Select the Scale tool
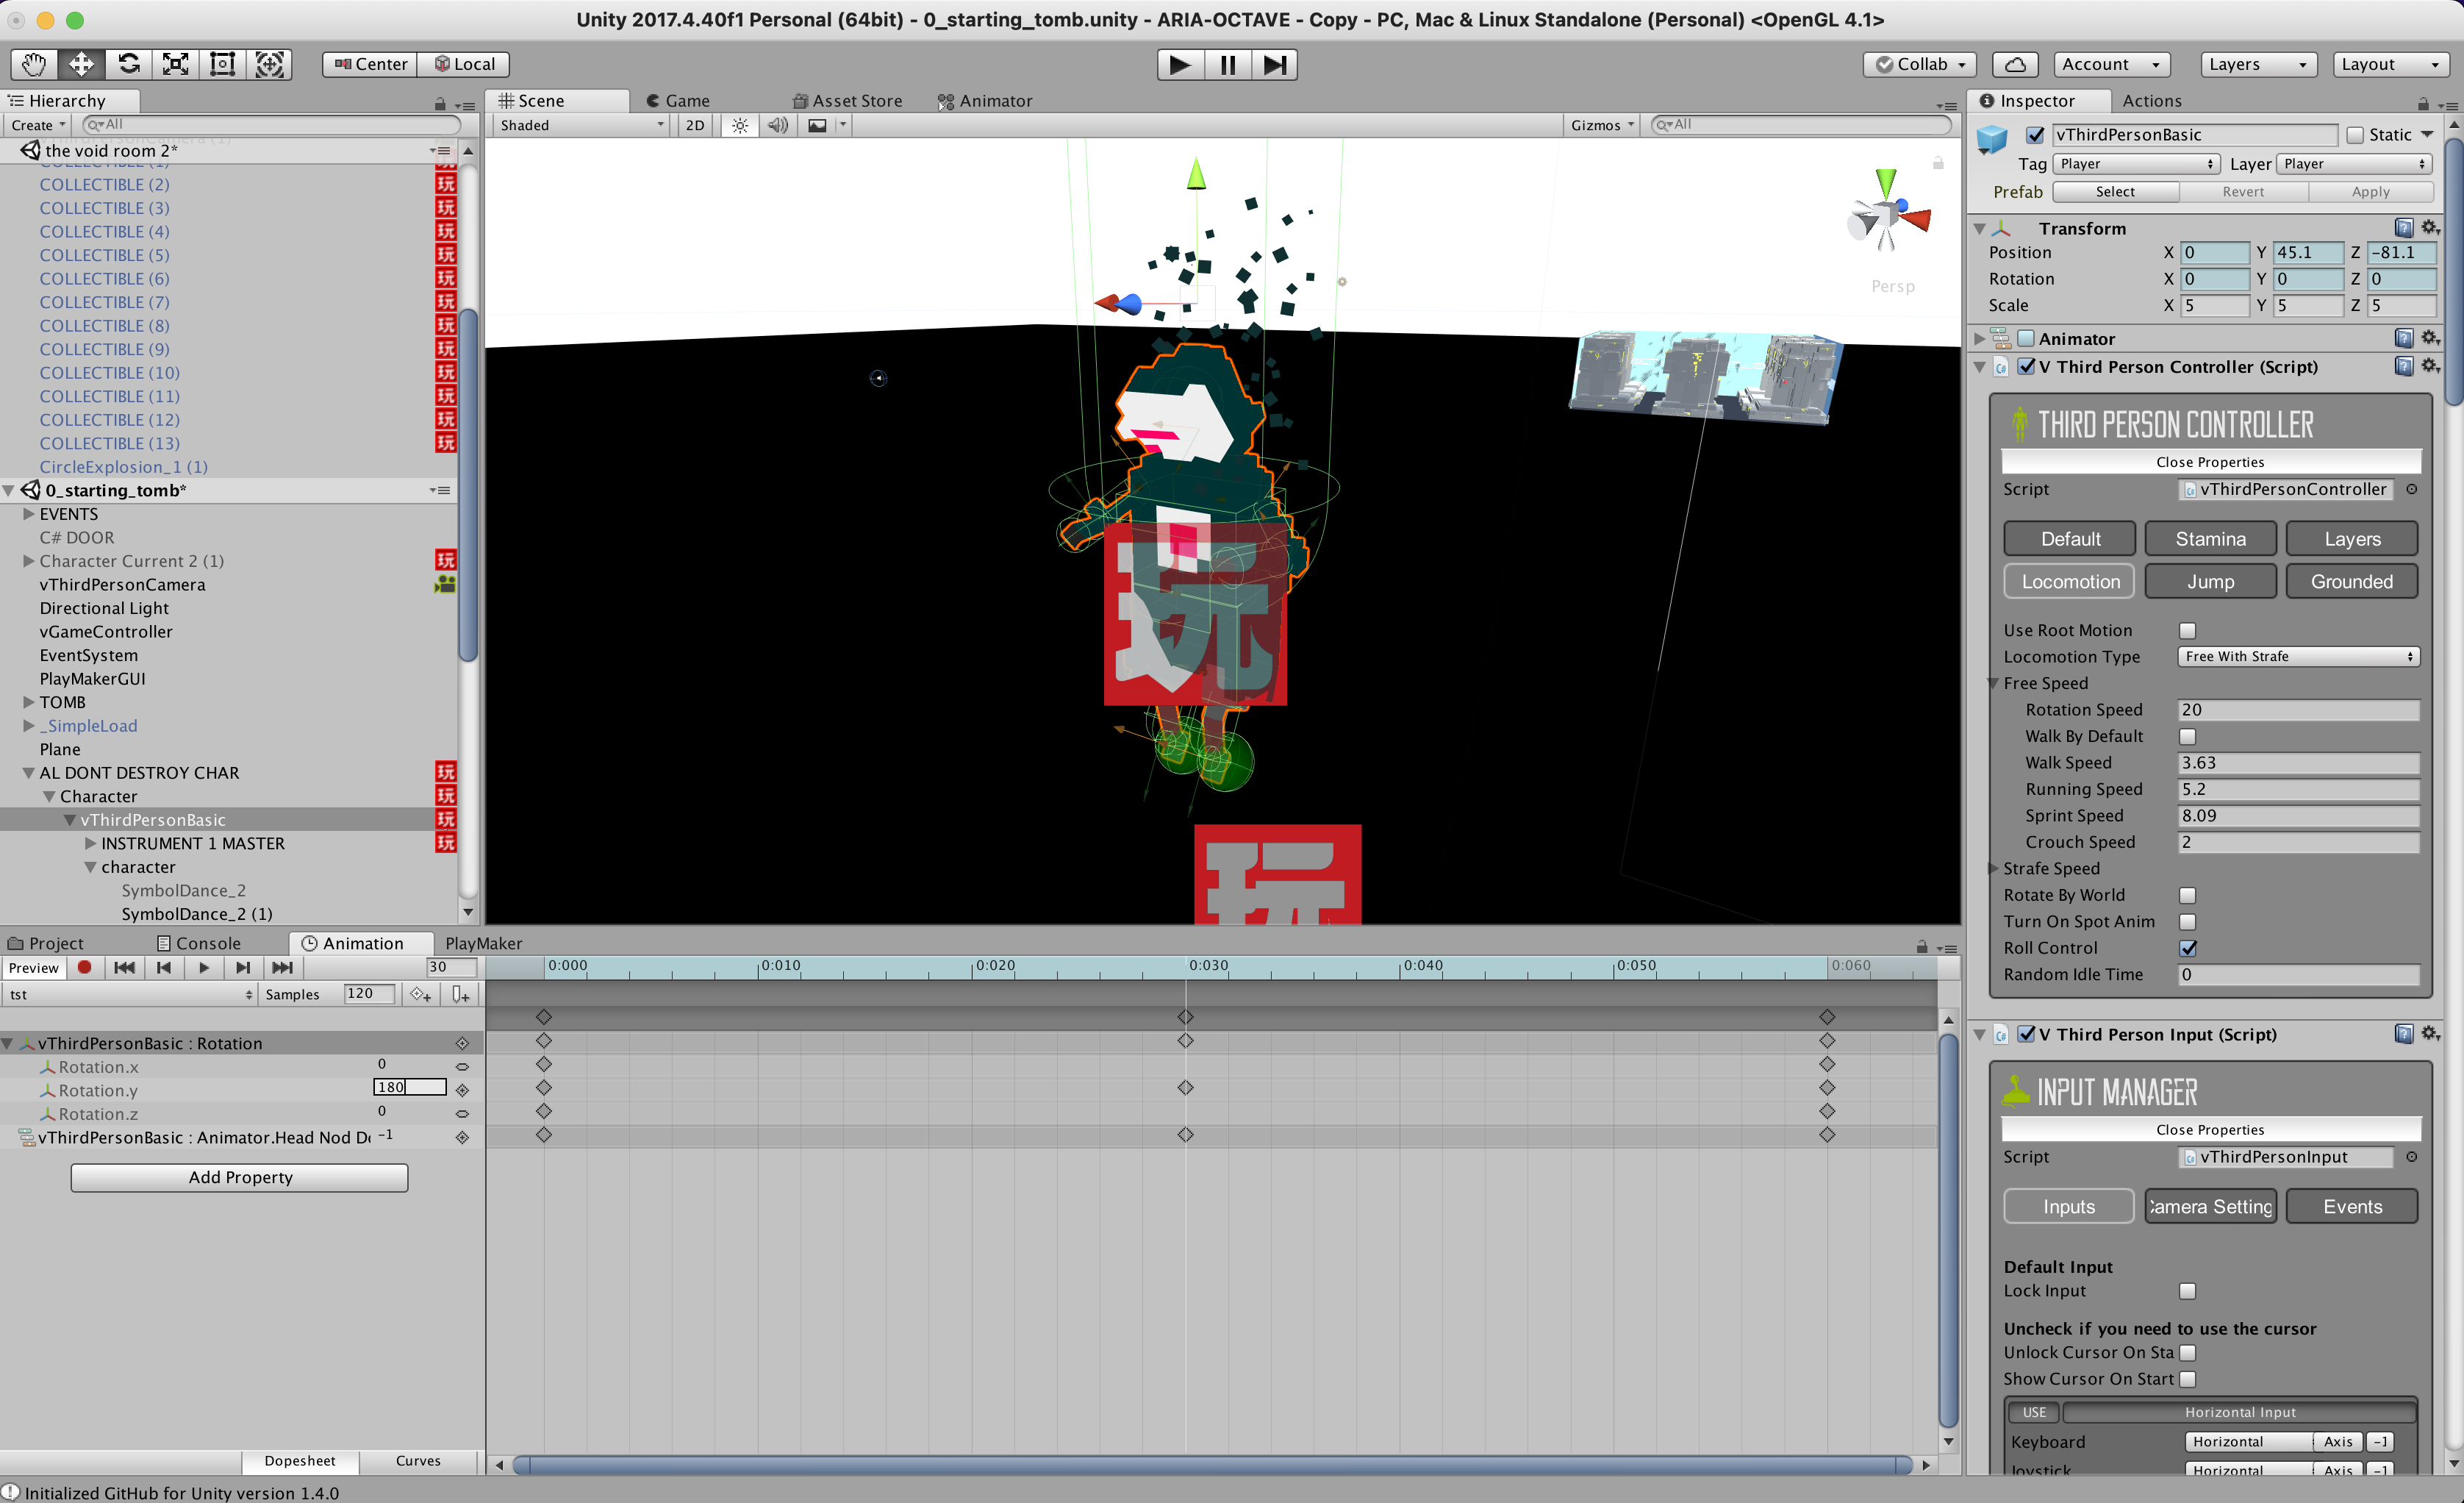This screenshot has height=1503, width=2464. click(x=175, y=64)
